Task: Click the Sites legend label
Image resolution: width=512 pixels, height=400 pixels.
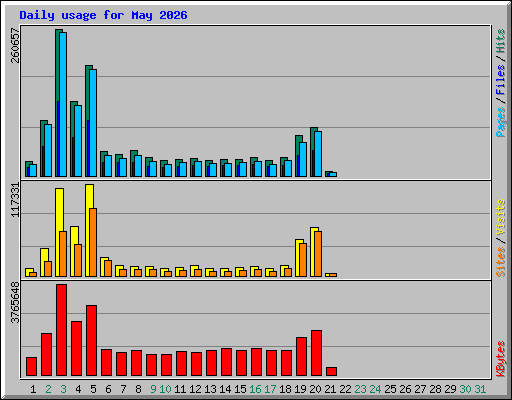Action: [500, 262]
